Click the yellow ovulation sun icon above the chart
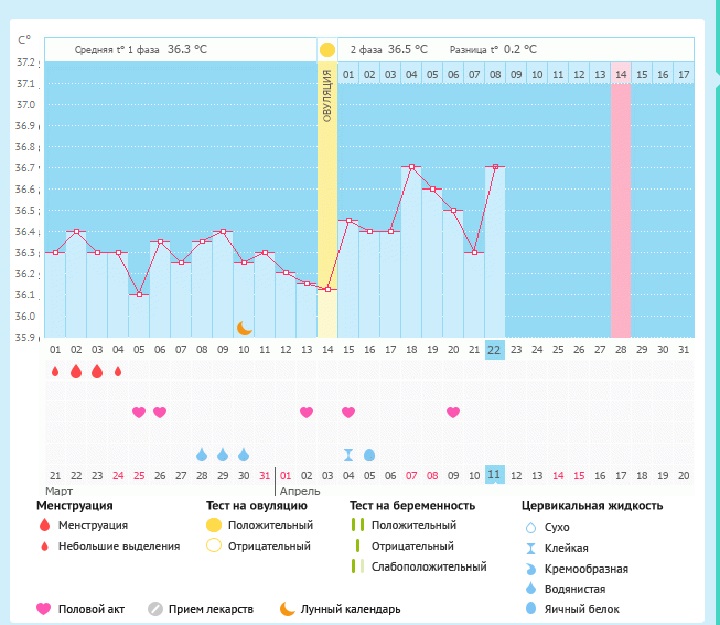720x625 pixels. point(327,49)
